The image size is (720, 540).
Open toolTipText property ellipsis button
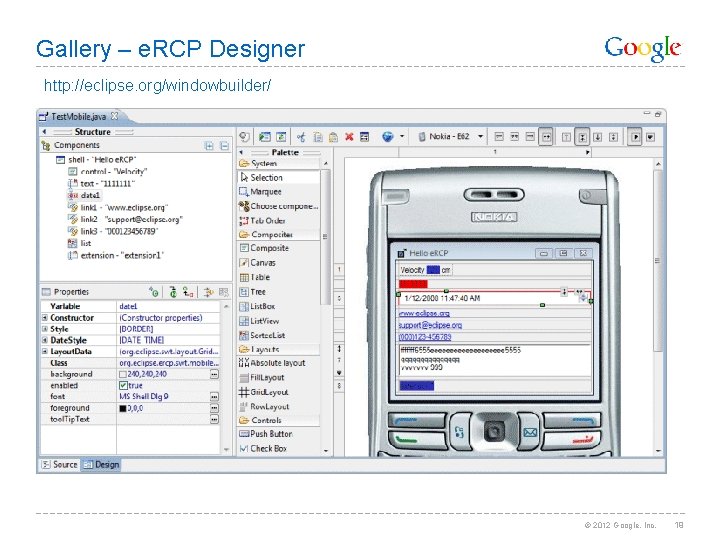pos(214,419)
